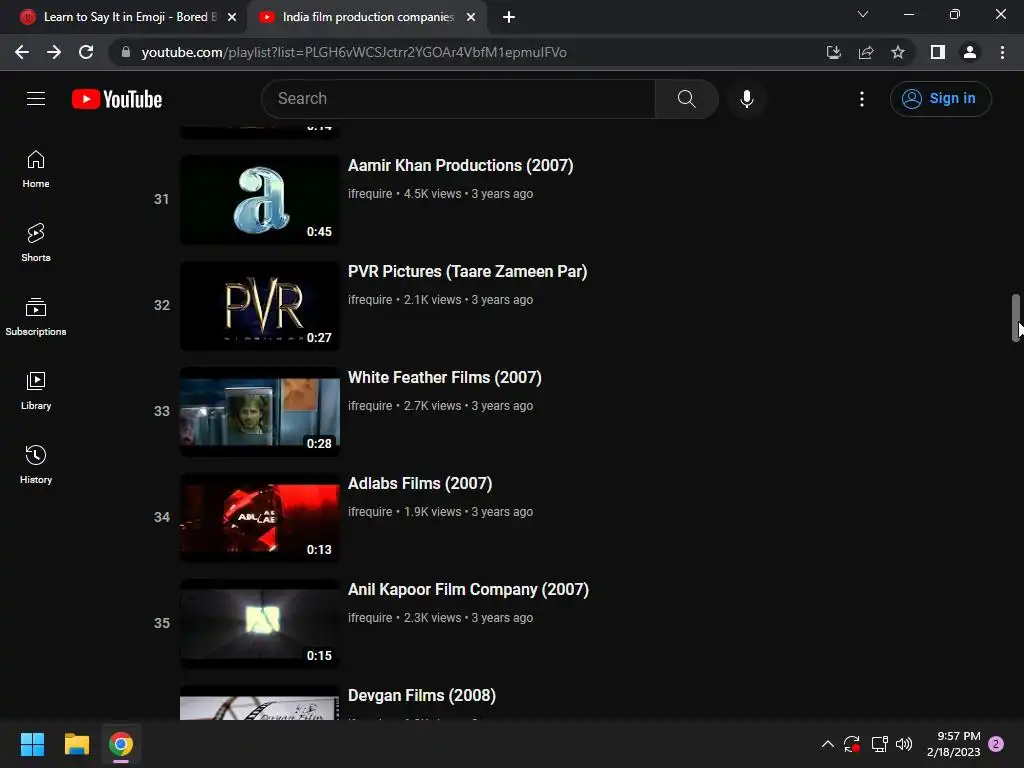
Task: Select India film production companies tab
Action: 368,17
